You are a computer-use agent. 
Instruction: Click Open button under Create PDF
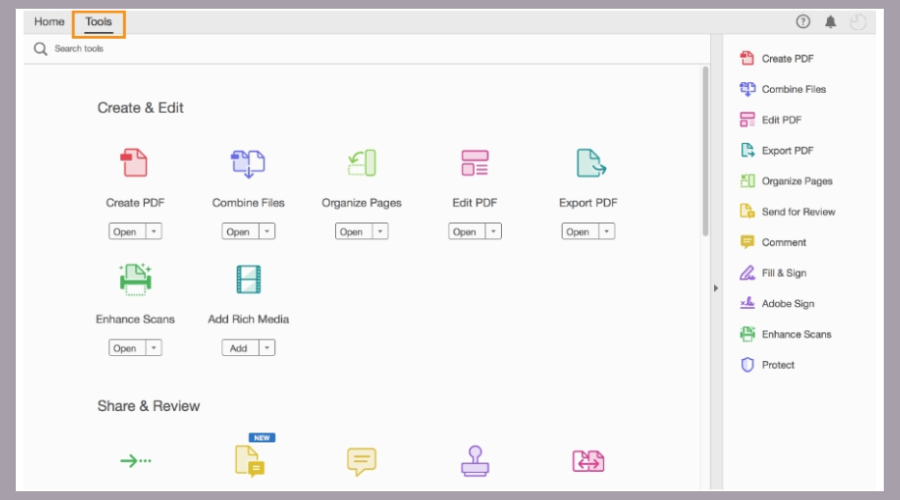point(127,231)
